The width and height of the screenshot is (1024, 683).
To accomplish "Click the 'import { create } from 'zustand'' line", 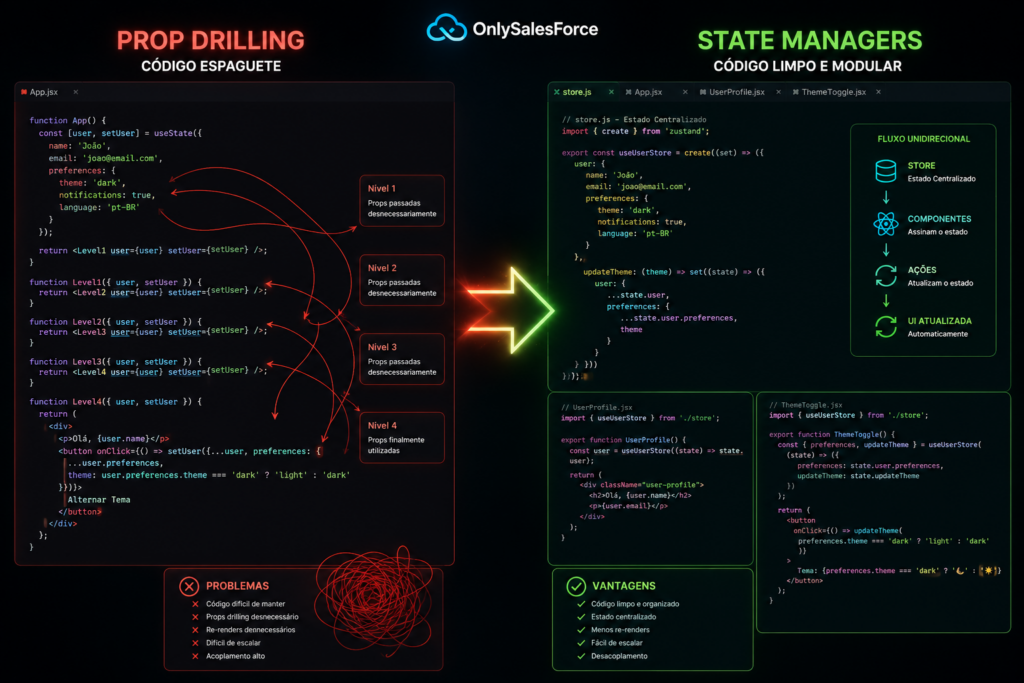I will tap(635, 131).
